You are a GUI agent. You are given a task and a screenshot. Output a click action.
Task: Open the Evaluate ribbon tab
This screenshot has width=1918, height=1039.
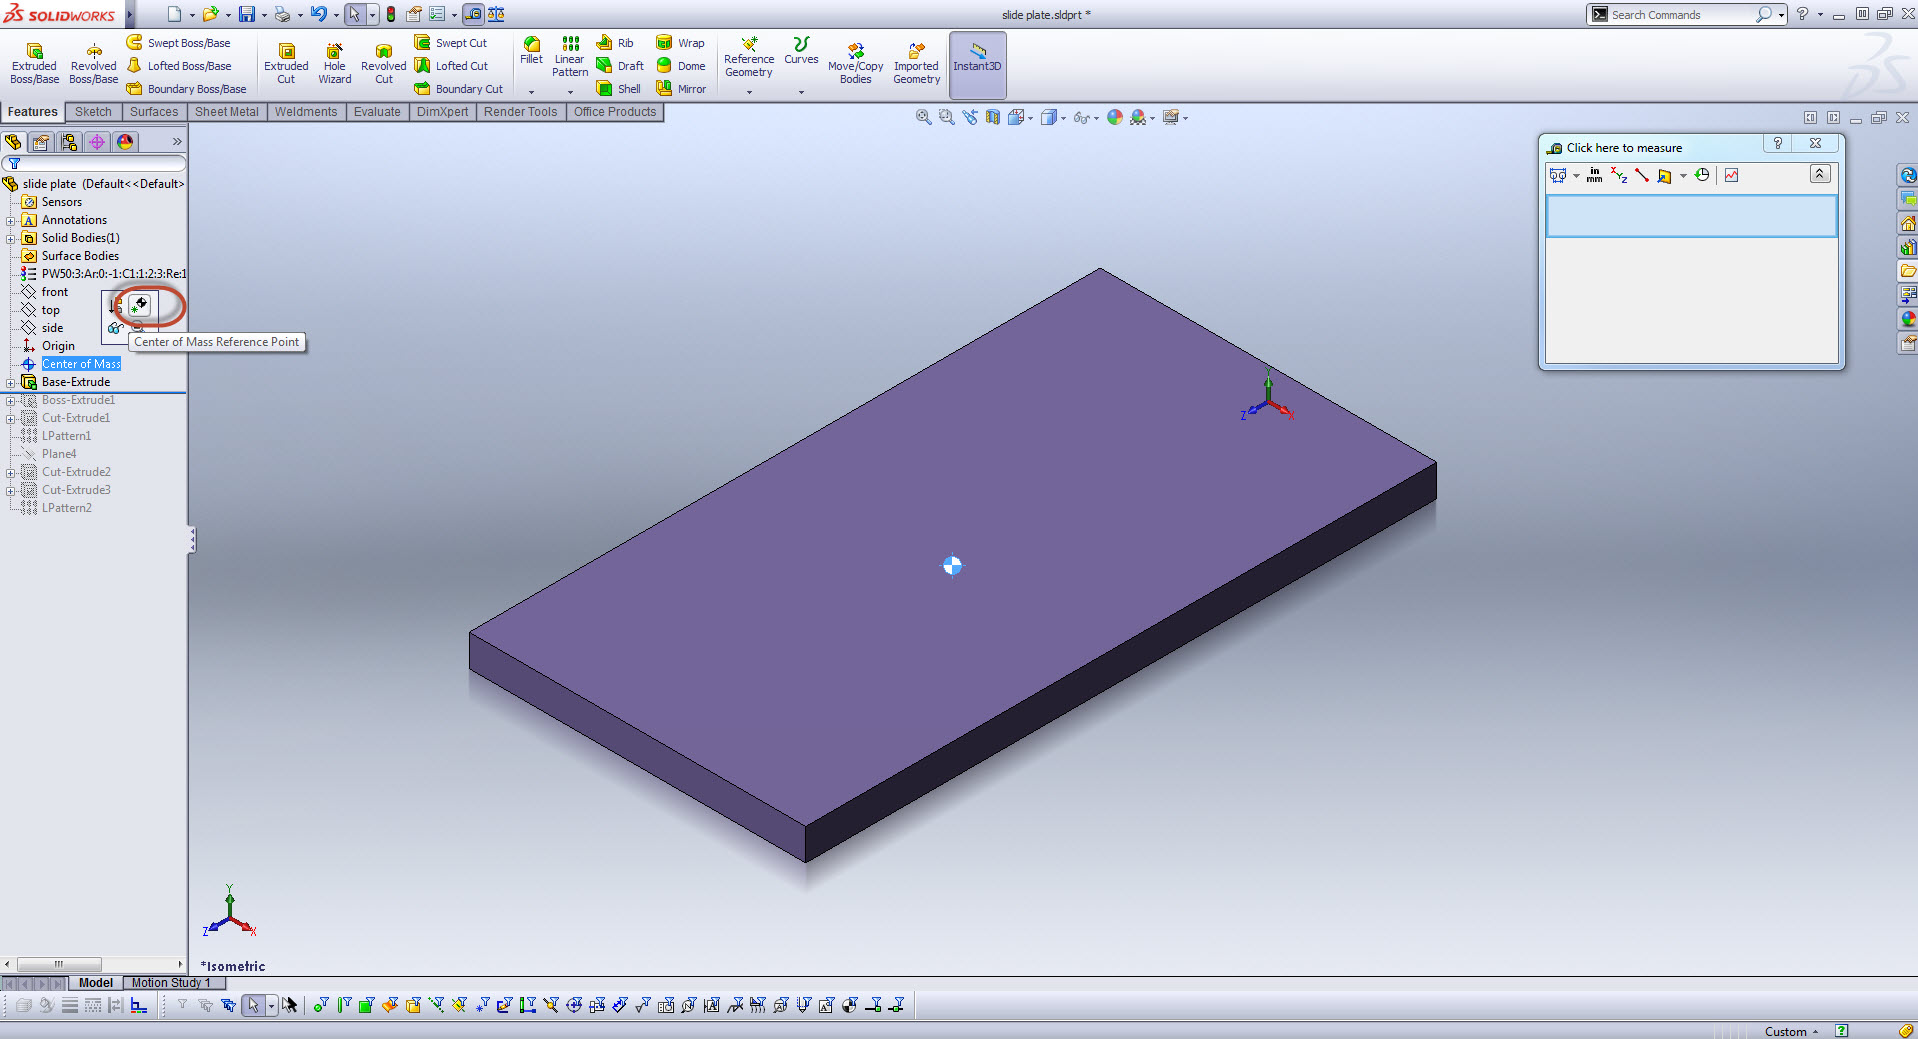pos(377,111)
